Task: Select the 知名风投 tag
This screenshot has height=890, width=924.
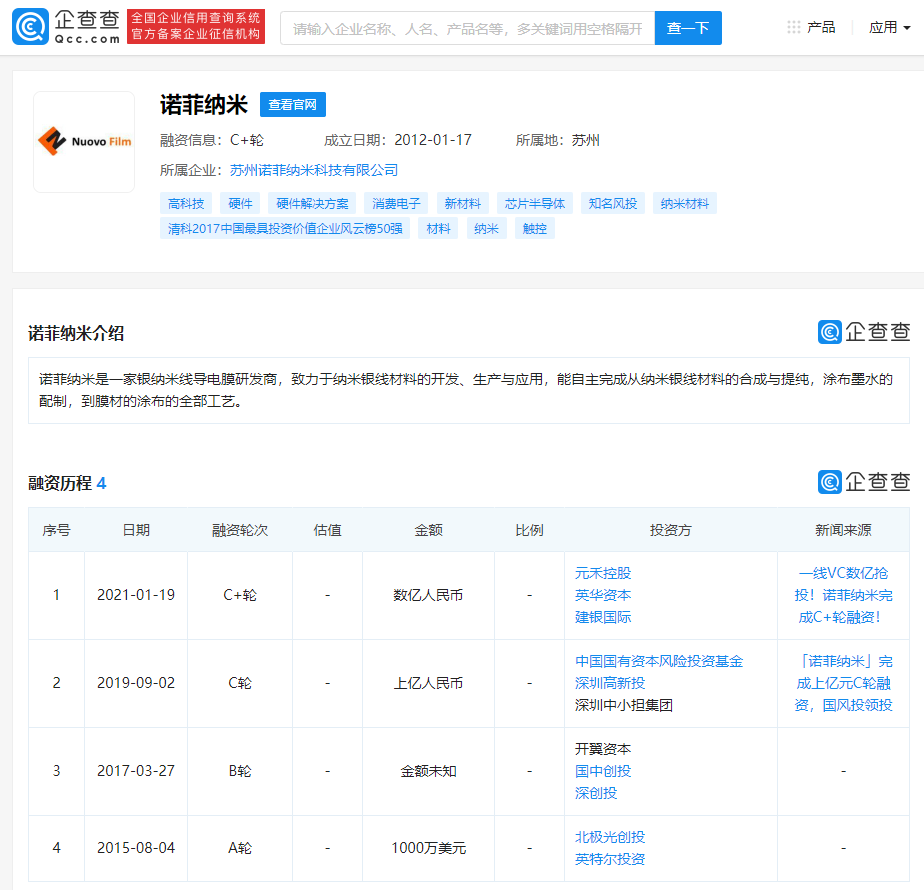Action: point(612,203)
